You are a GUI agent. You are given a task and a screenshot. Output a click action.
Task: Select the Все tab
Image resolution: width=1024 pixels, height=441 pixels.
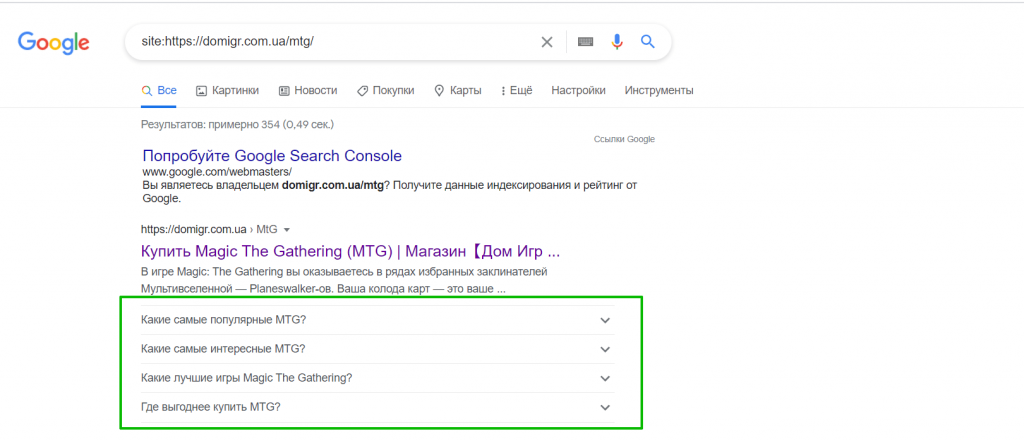tap(159, 91)
